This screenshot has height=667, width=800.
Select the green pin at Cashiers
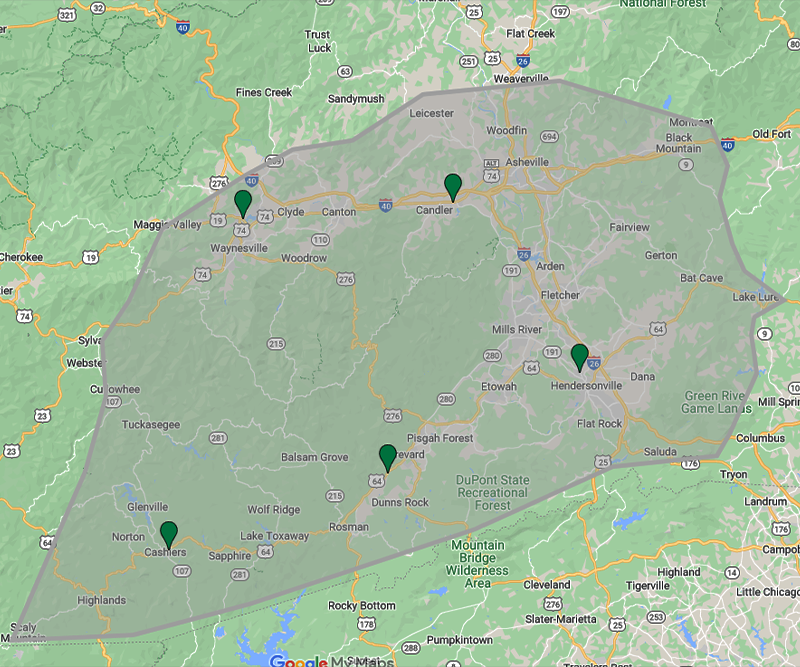[x=169, y=533]
